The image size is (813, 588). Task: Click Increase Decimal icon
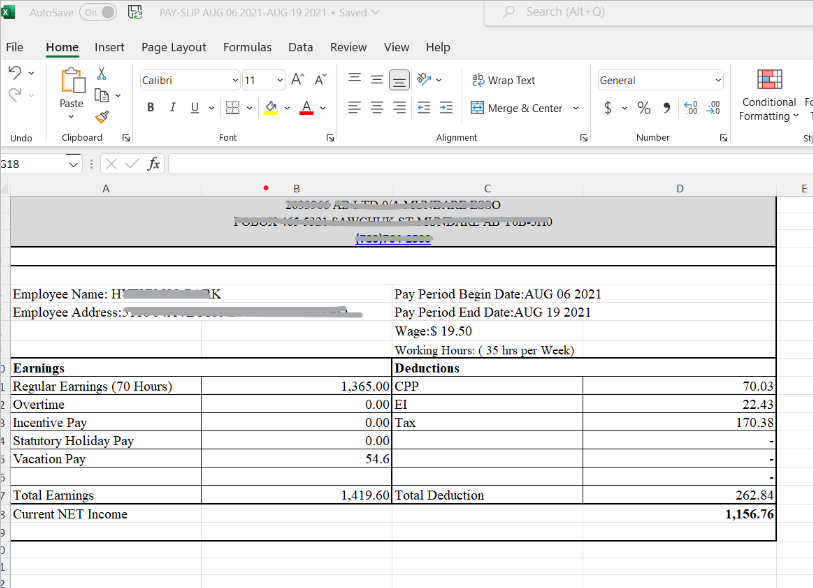click(x=691, y=108)
